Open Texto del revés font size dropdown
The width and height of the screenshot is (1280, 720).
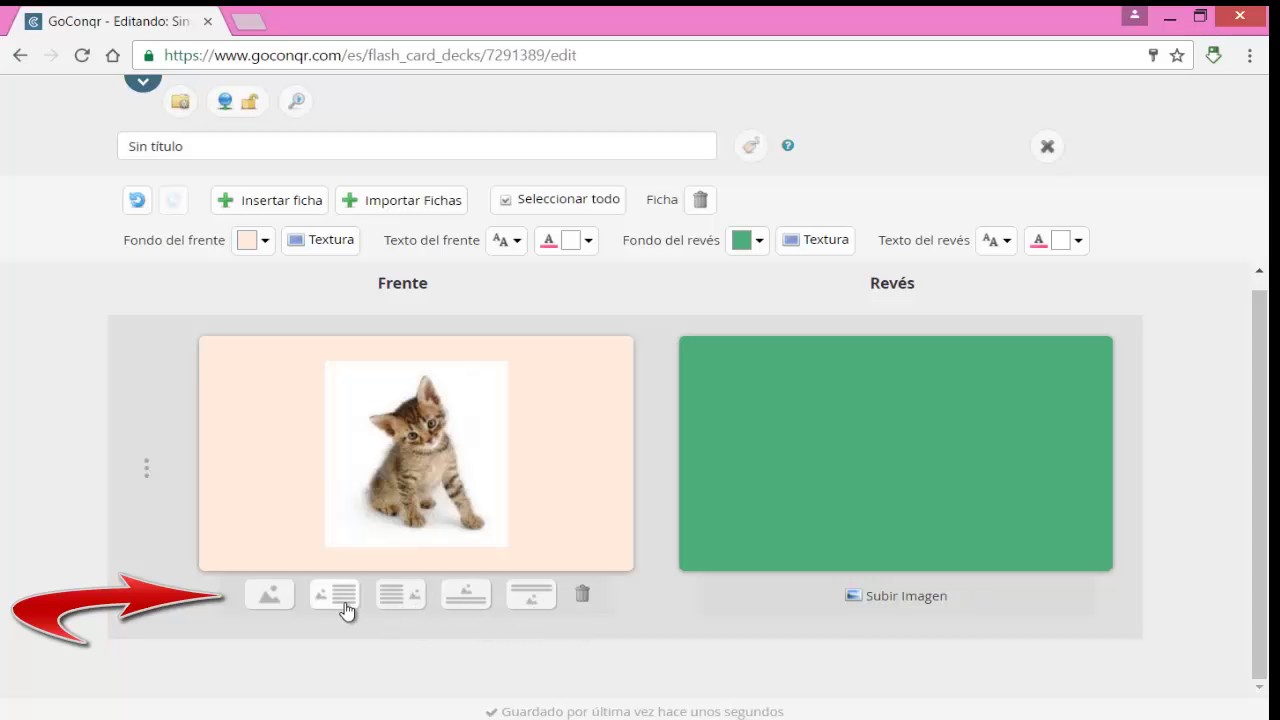pos(996,240)
